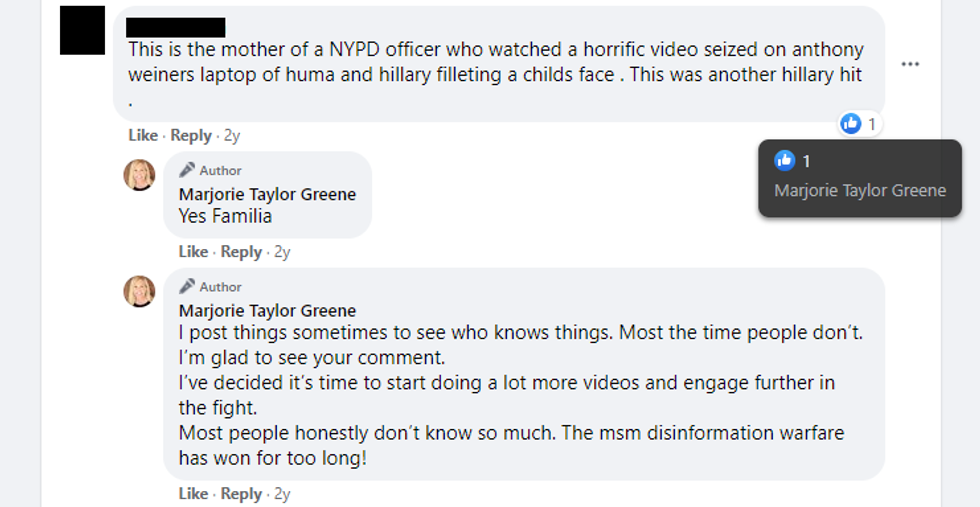Like the "I post things sometimes" reply
Screen dimensions: 980x507
pos(193,494)
